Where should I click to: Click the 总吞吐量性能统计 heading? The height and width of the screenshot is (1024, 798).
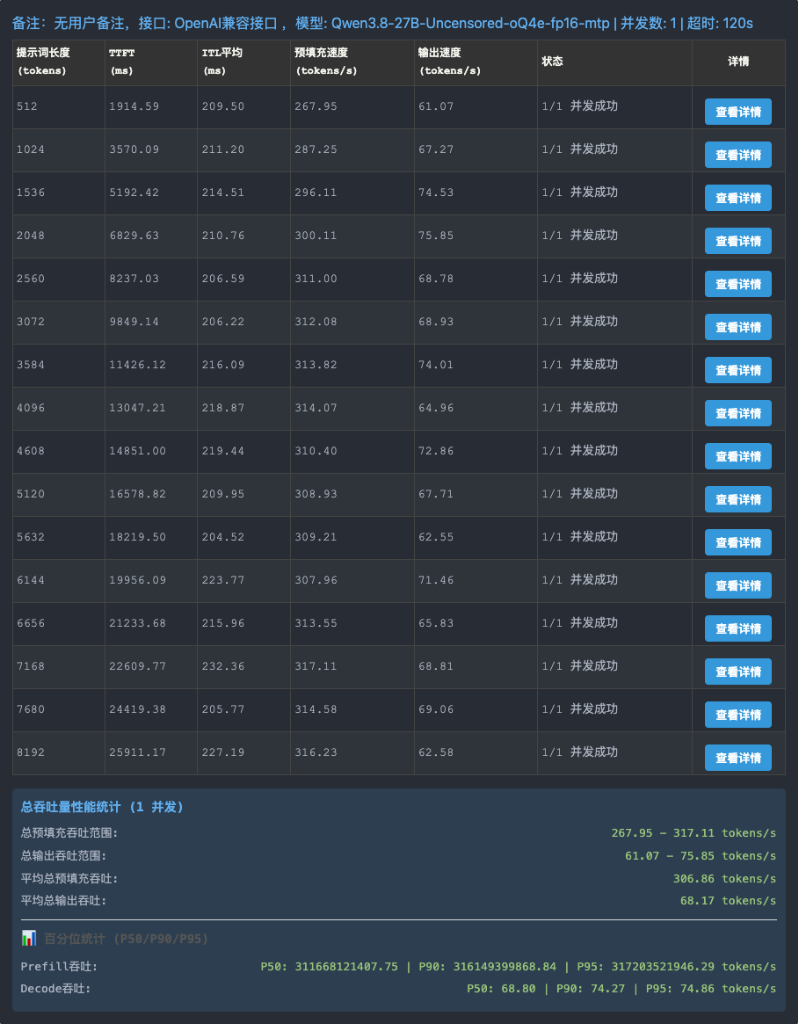[102, 807]
